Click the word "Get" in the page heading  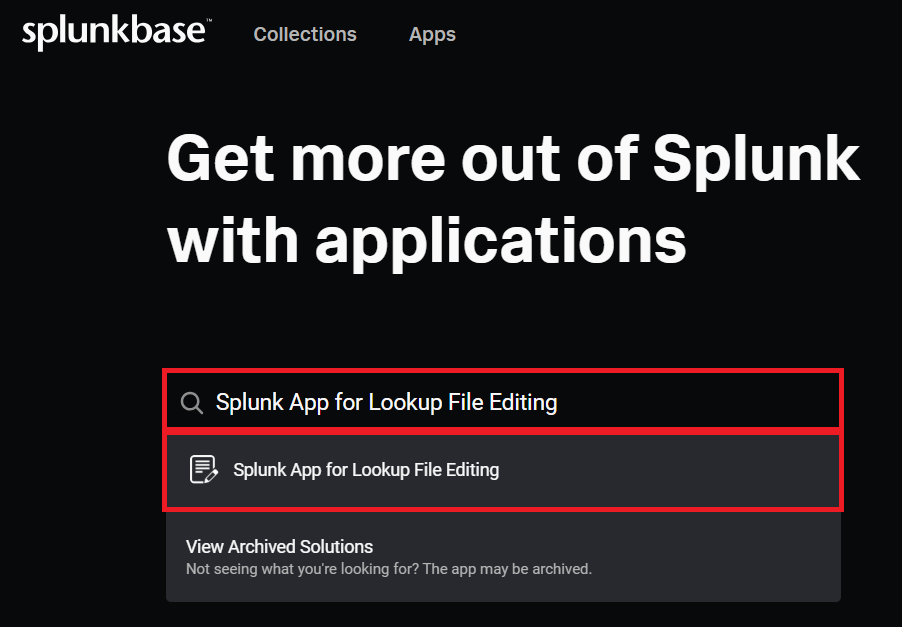(218, 157)
